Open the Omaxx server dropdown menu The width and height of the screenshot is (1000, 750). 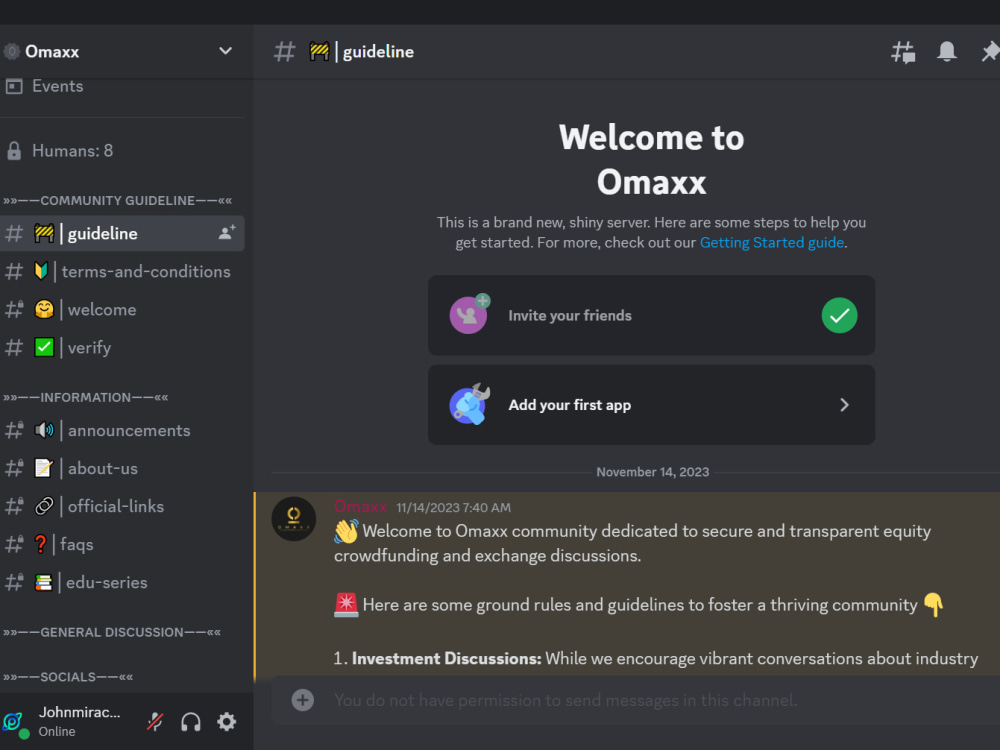(x=225, y=51)
